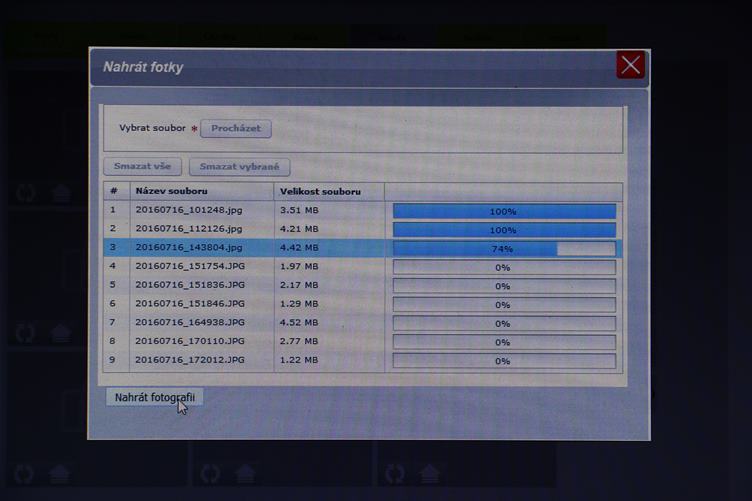This screenshot has height=501, width=752.
Task: Click the 3.51 MB size cell
Action: click(299, 210)
